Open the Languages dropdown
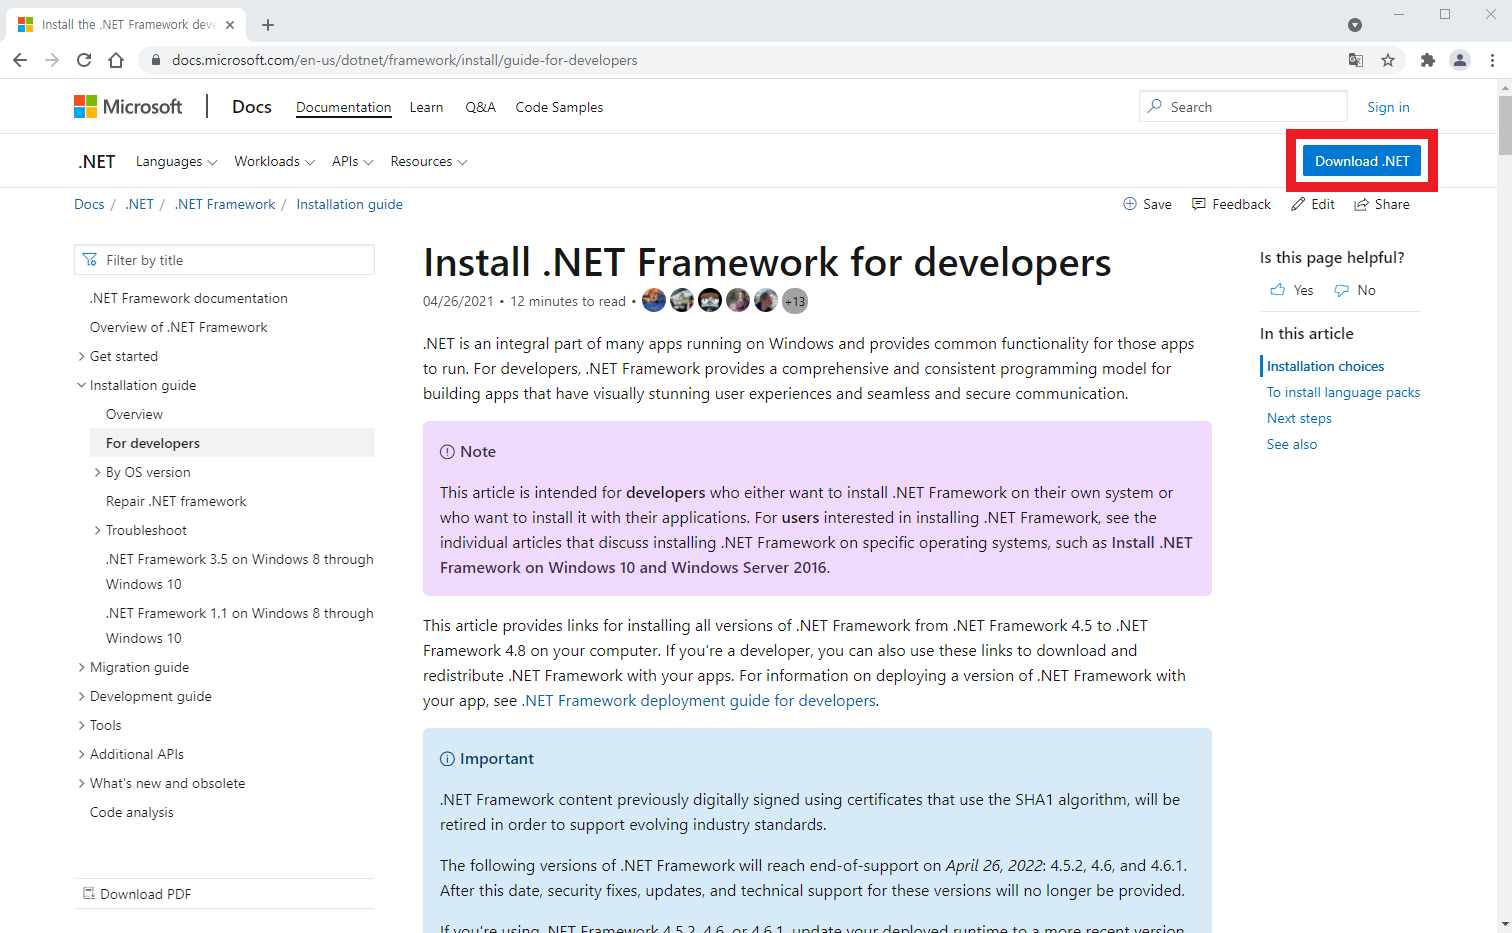 176,161
